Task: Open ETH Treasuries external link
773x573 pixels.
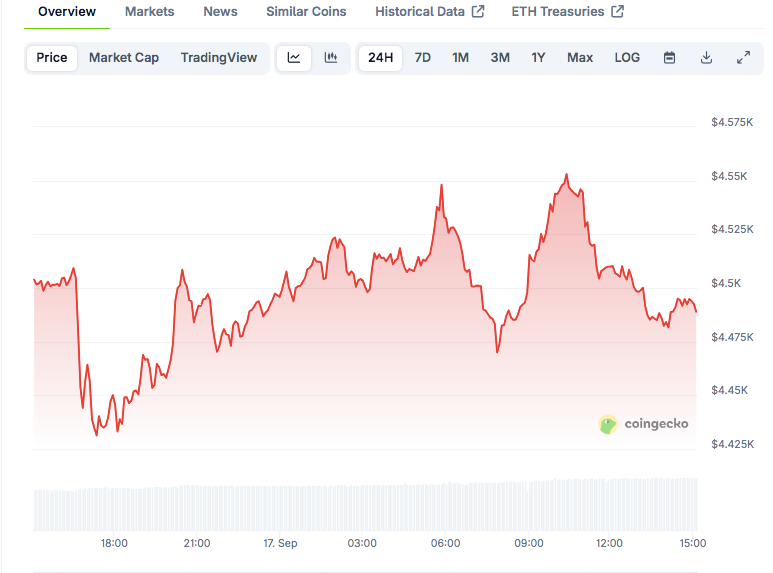Action: pos(567,12)
